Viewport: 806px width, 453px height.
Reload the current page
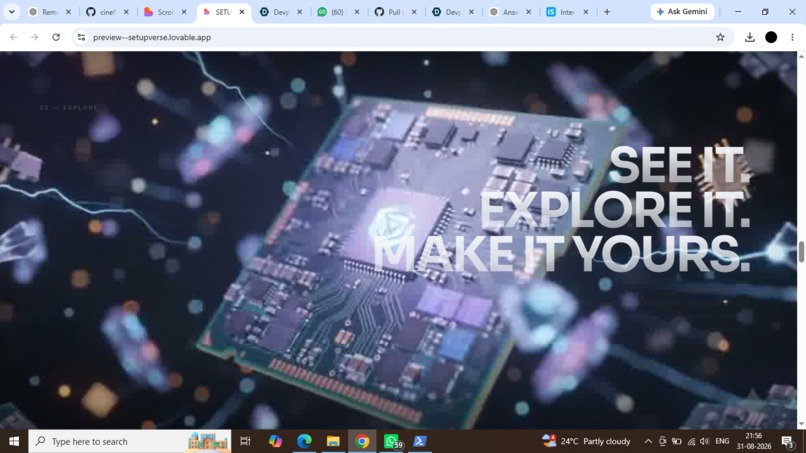point(56,37)
